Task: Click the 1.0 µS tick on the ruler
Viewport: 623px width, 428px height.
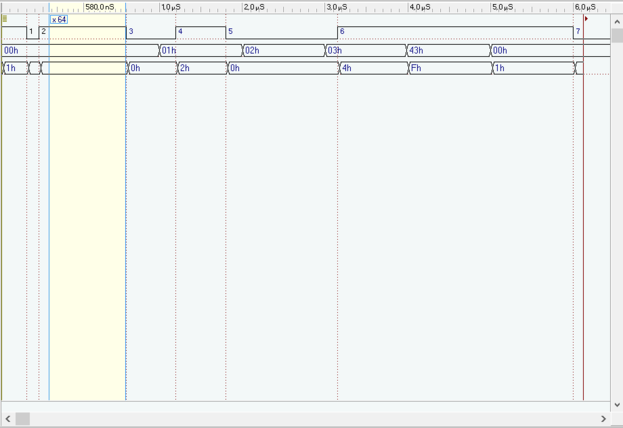Action: [171, 7]
